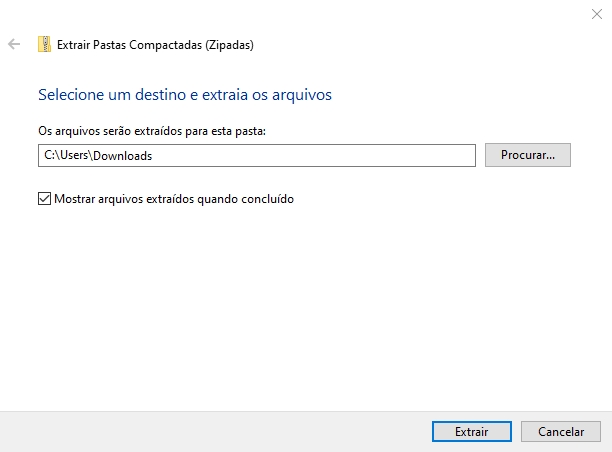Image resolution: width=612 pixels, height=452 pixels.
Task: Click the zipped folder icon in header
Action: (x=44, y=44)
